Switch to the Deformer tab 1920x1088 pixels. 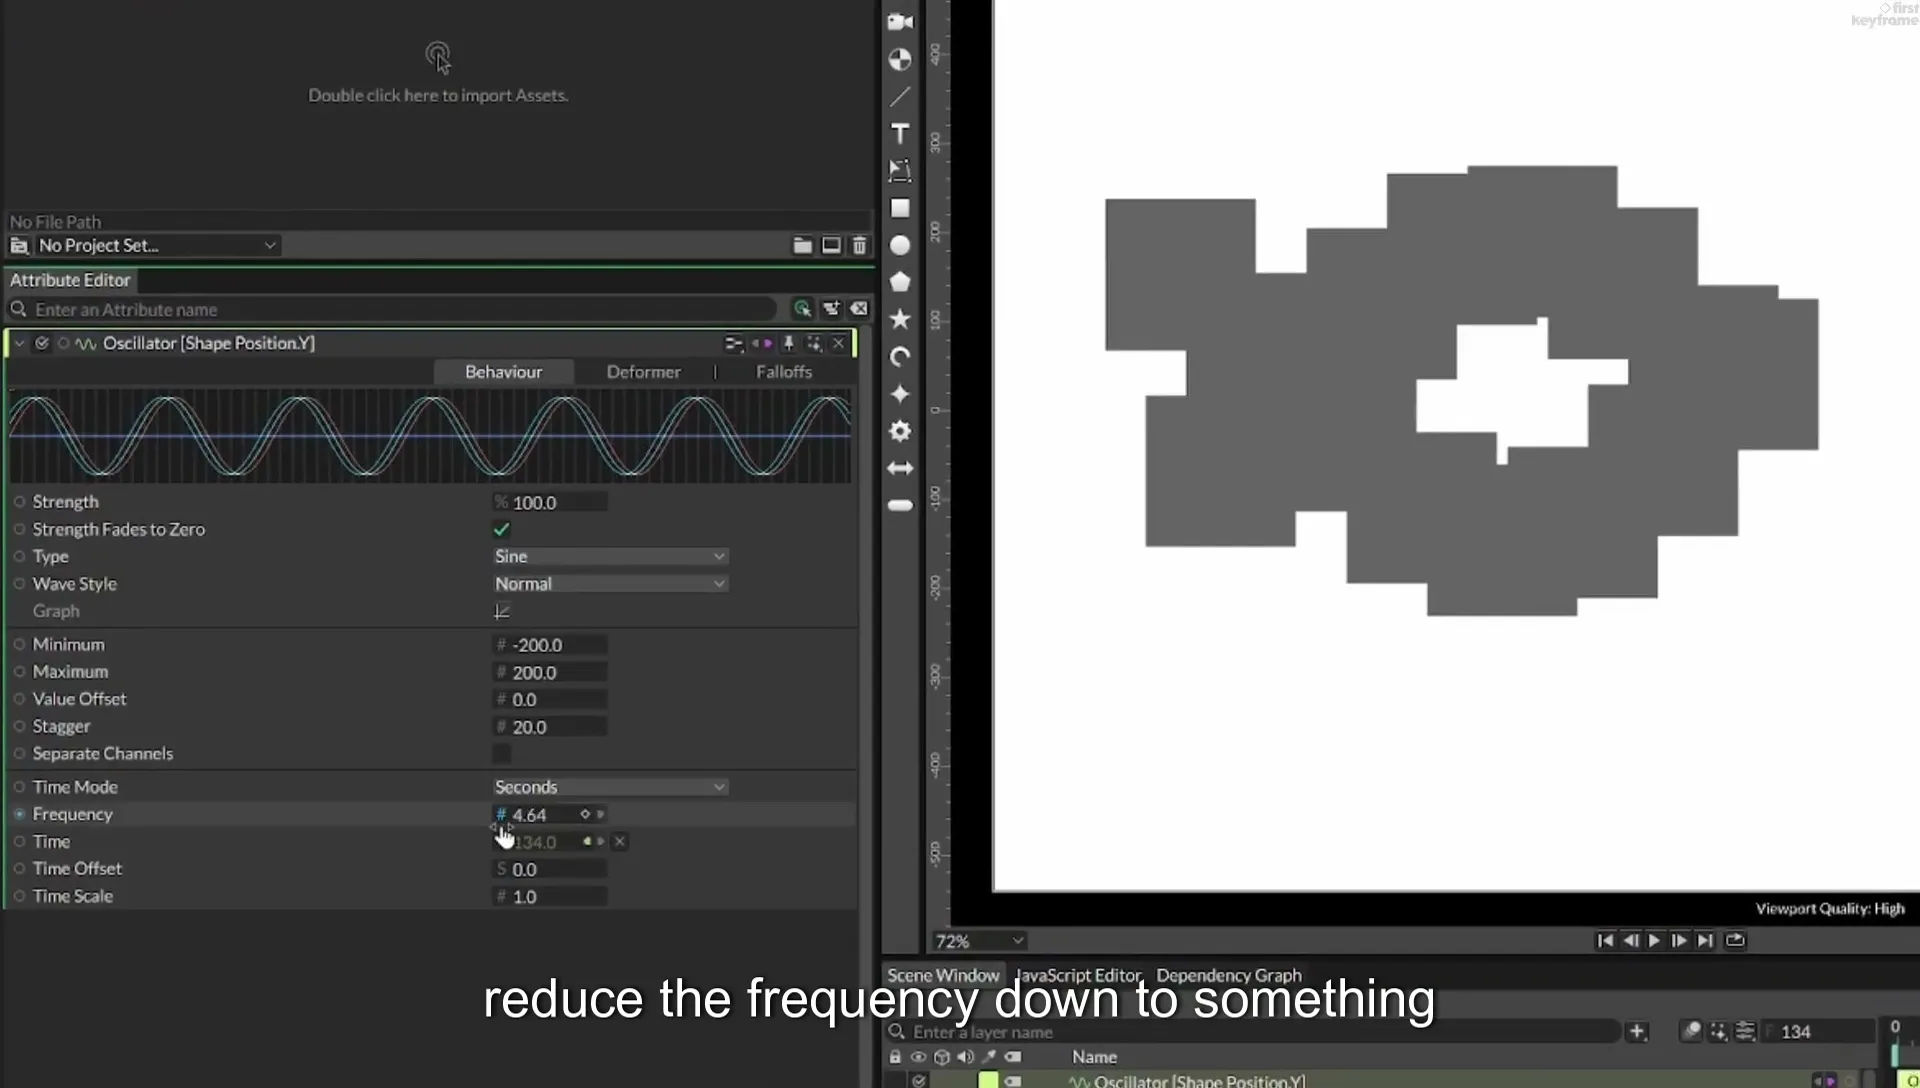(x=643, y=372)
